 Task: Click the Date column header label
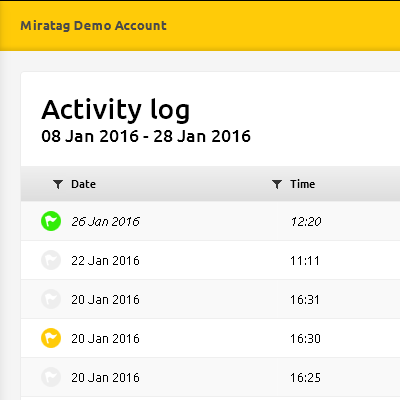[x=83, y=184]
